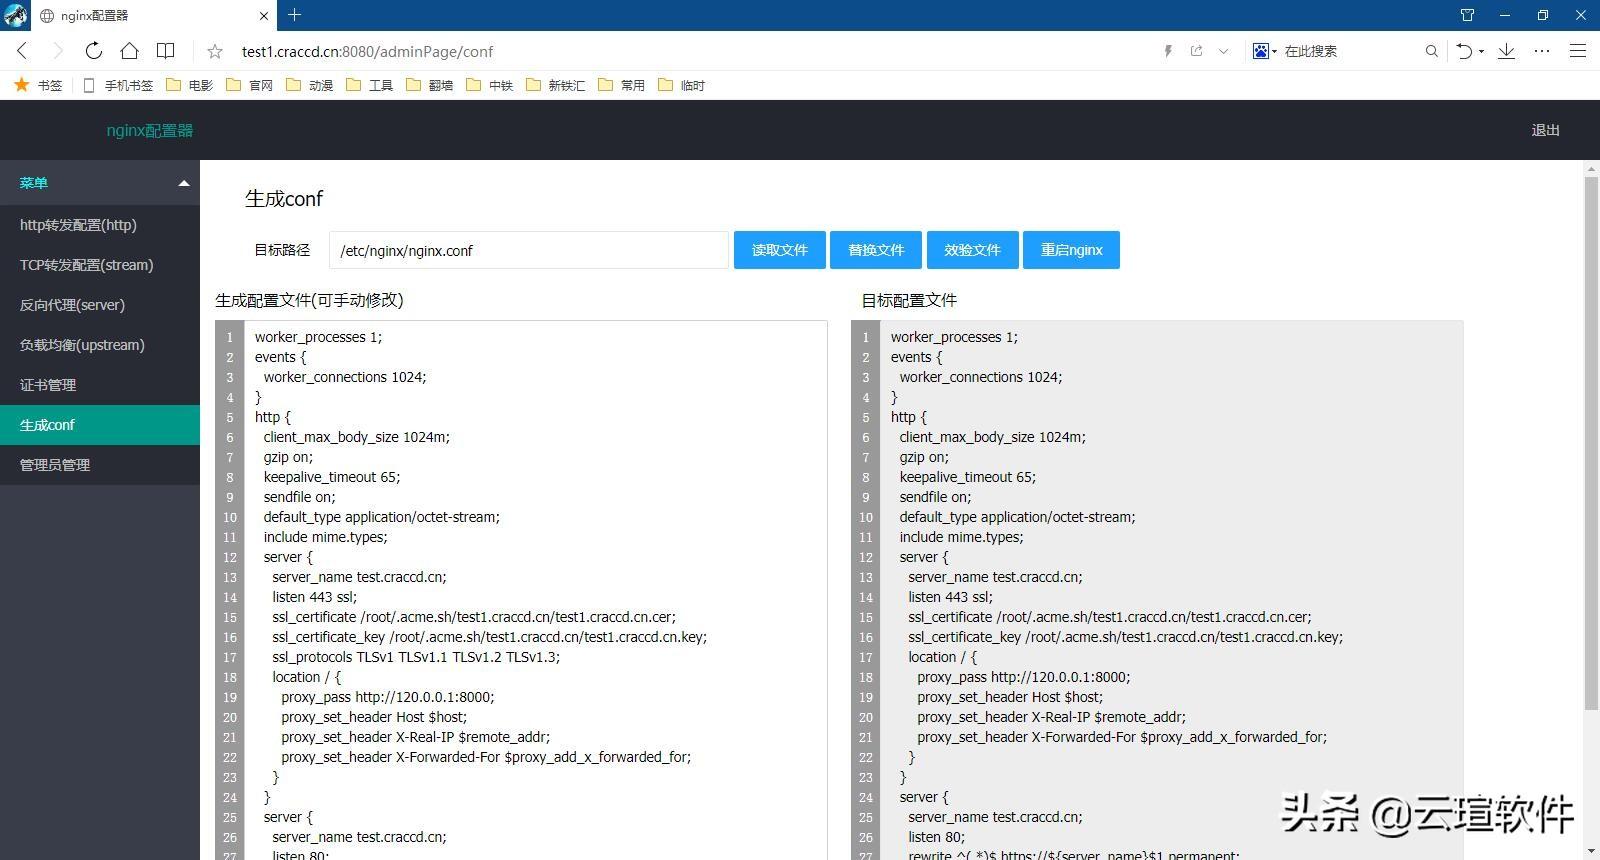Open a new tab with plus icon

point(294,15)
